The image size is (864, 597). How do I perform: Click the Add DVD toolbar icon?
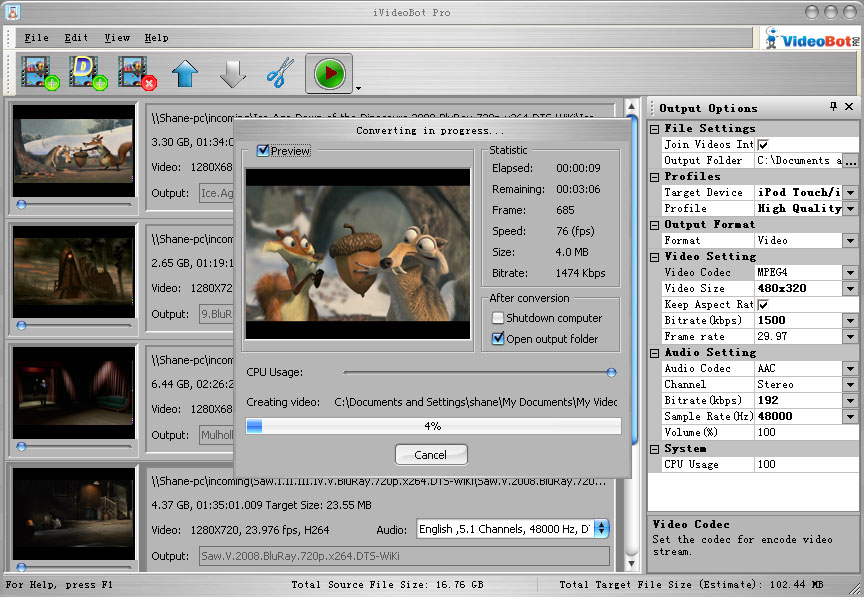click(x=88, y=73)
